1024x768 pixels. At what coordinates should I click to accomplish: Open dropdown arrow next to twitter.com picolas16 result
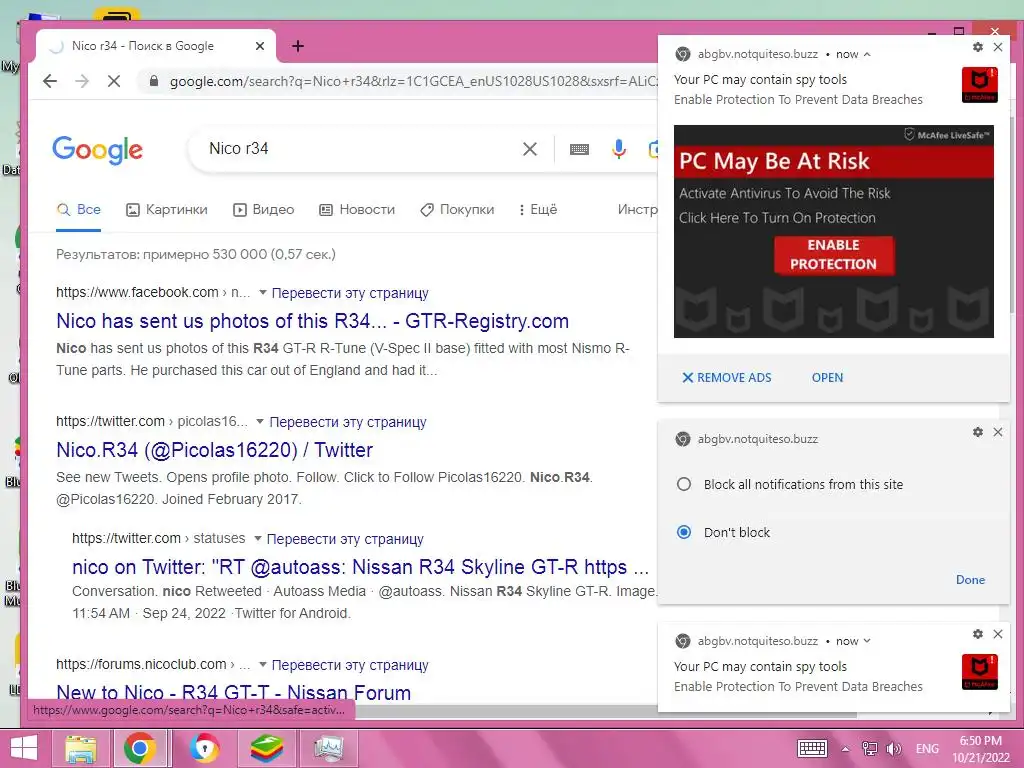(260, 422)
